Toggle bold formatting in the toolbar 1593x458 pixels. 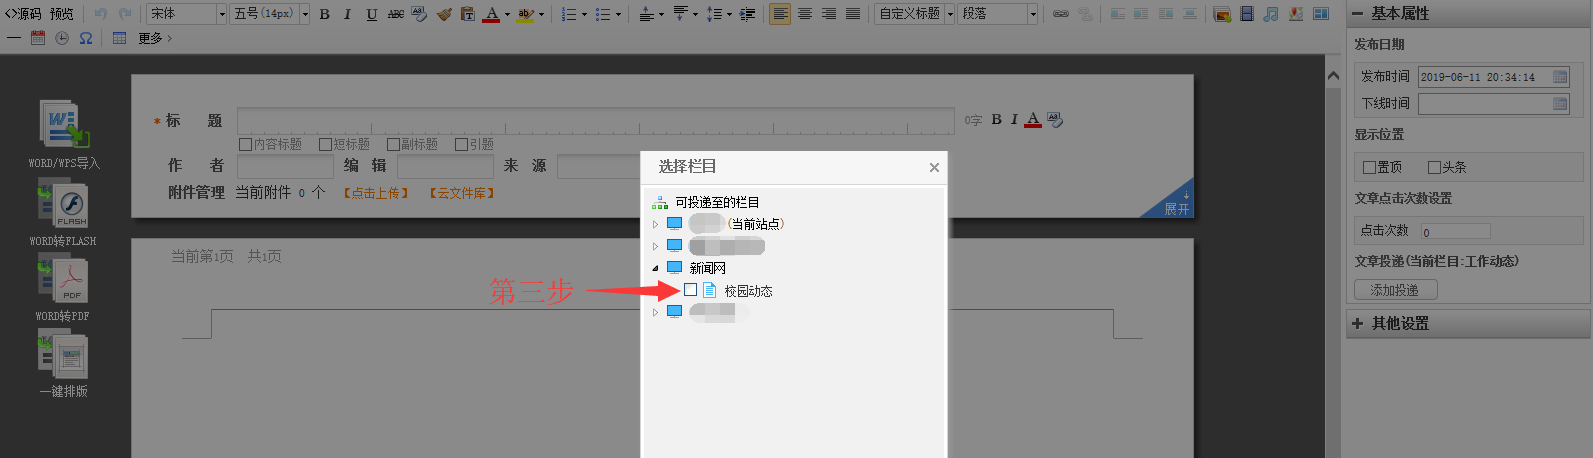324,14
